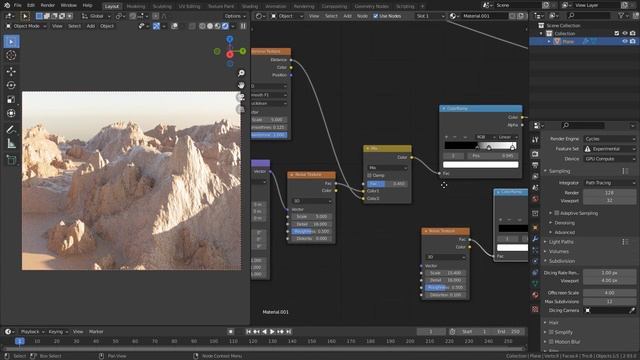Switch to the Sculpting workspace tab

pos(162,7)
